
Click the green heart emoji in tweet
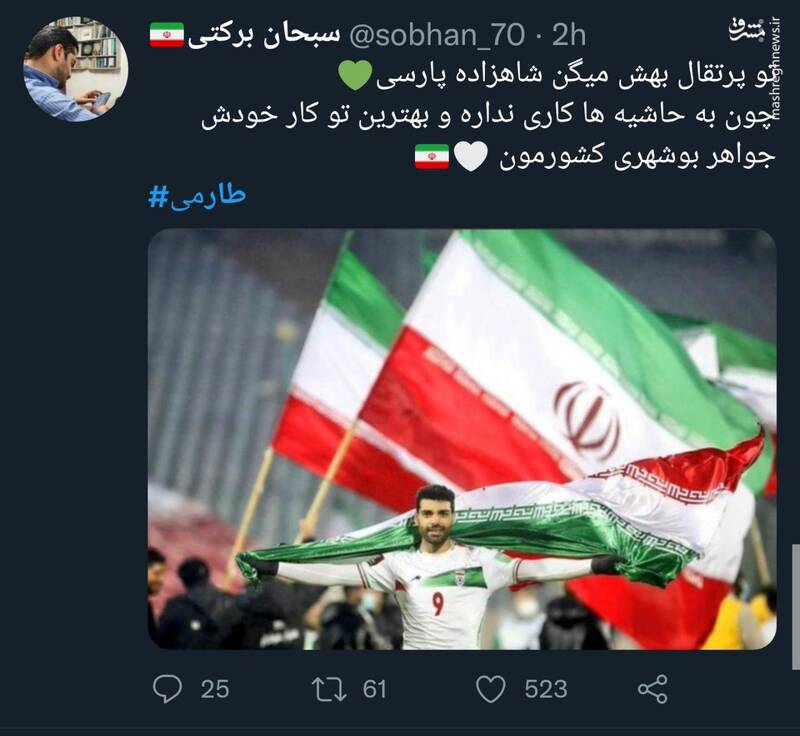click(356, 76)
